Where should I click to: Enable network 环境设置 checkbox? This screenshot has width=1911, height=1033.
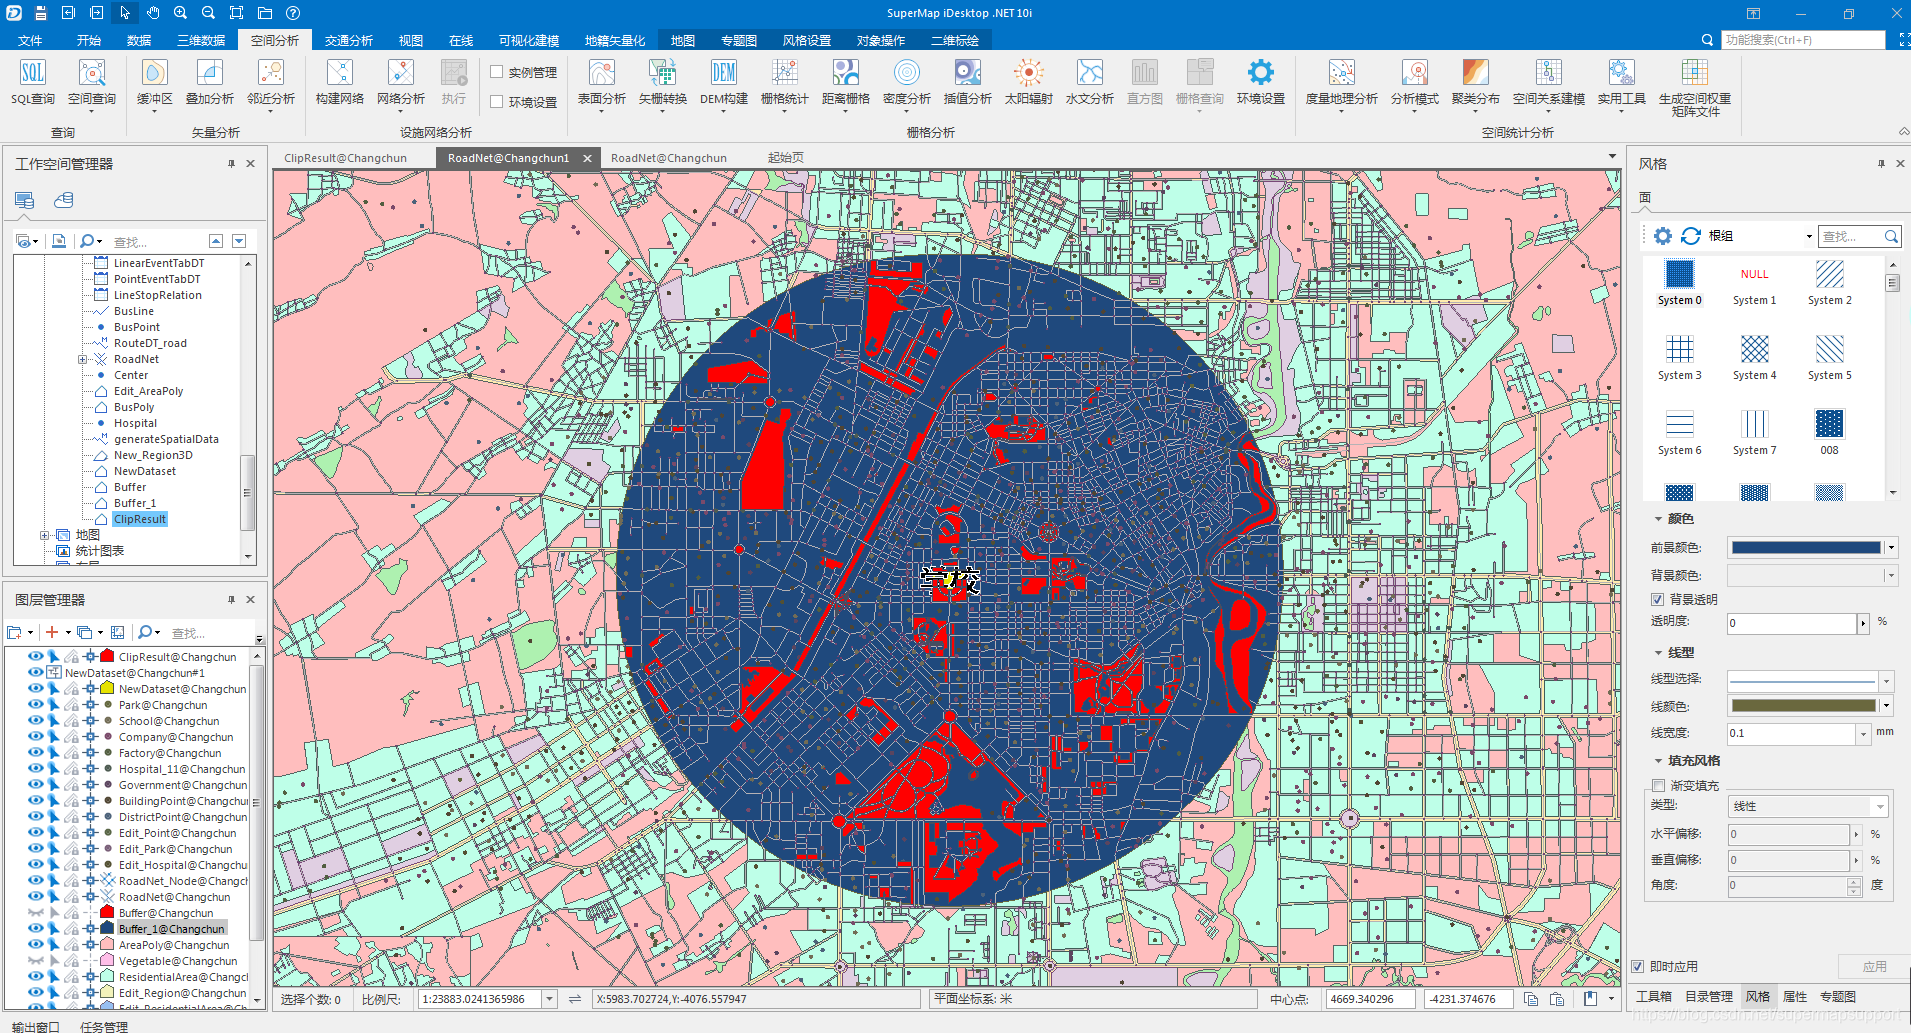(x=496, y=102)
